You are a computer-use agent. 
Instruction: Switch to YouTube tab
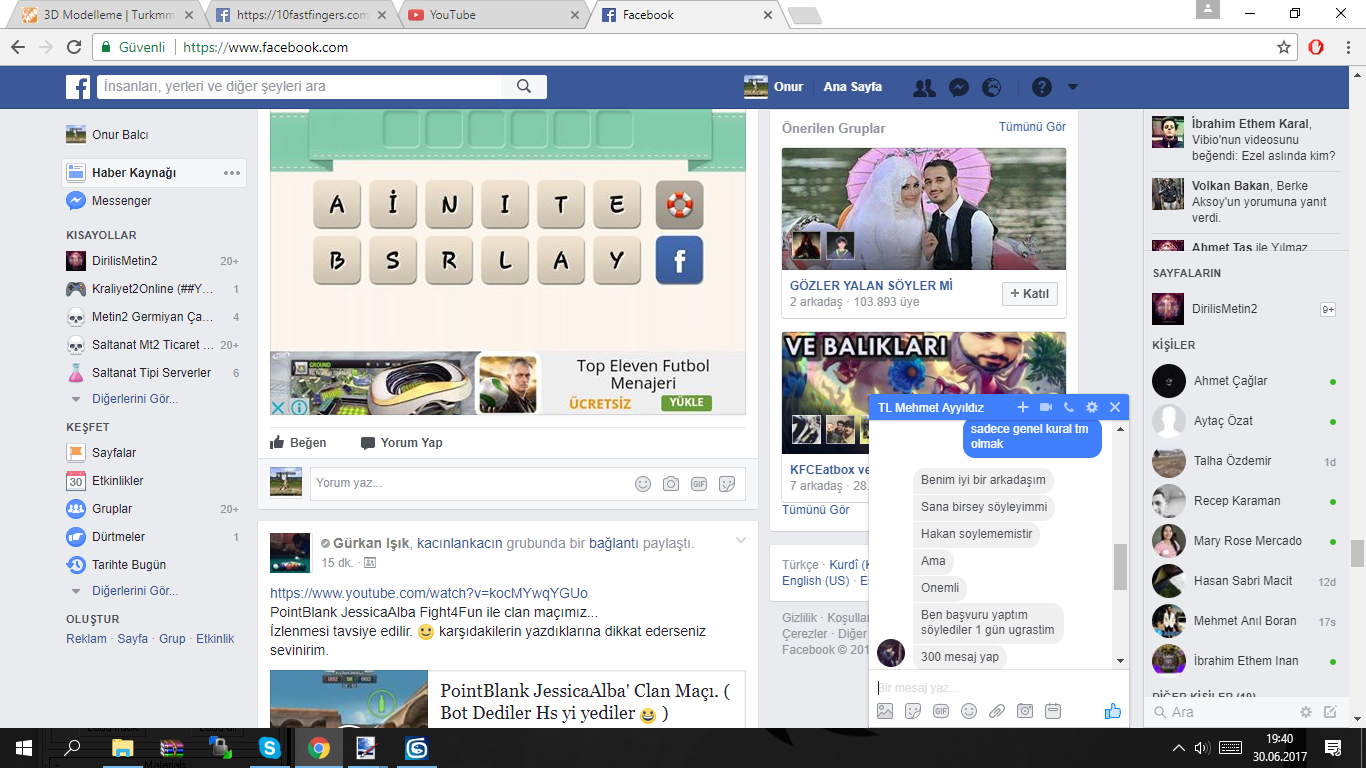click(494, 15)
